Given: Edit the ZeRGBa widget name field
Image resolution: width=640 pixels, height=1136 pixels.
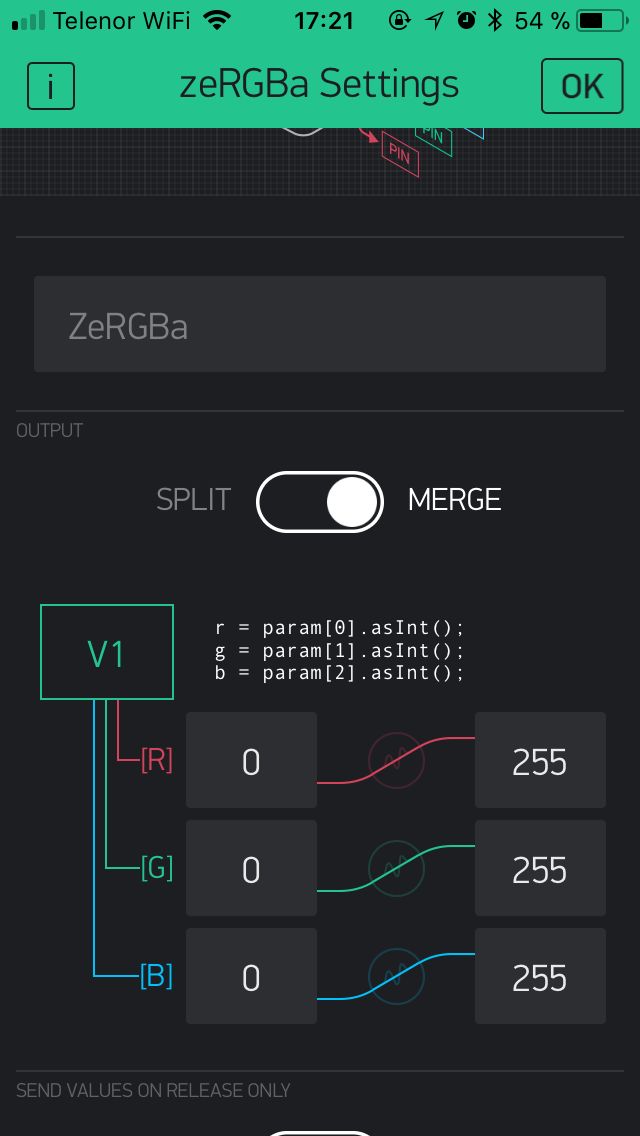Looking at the screenshot, I should coord(320,325).
